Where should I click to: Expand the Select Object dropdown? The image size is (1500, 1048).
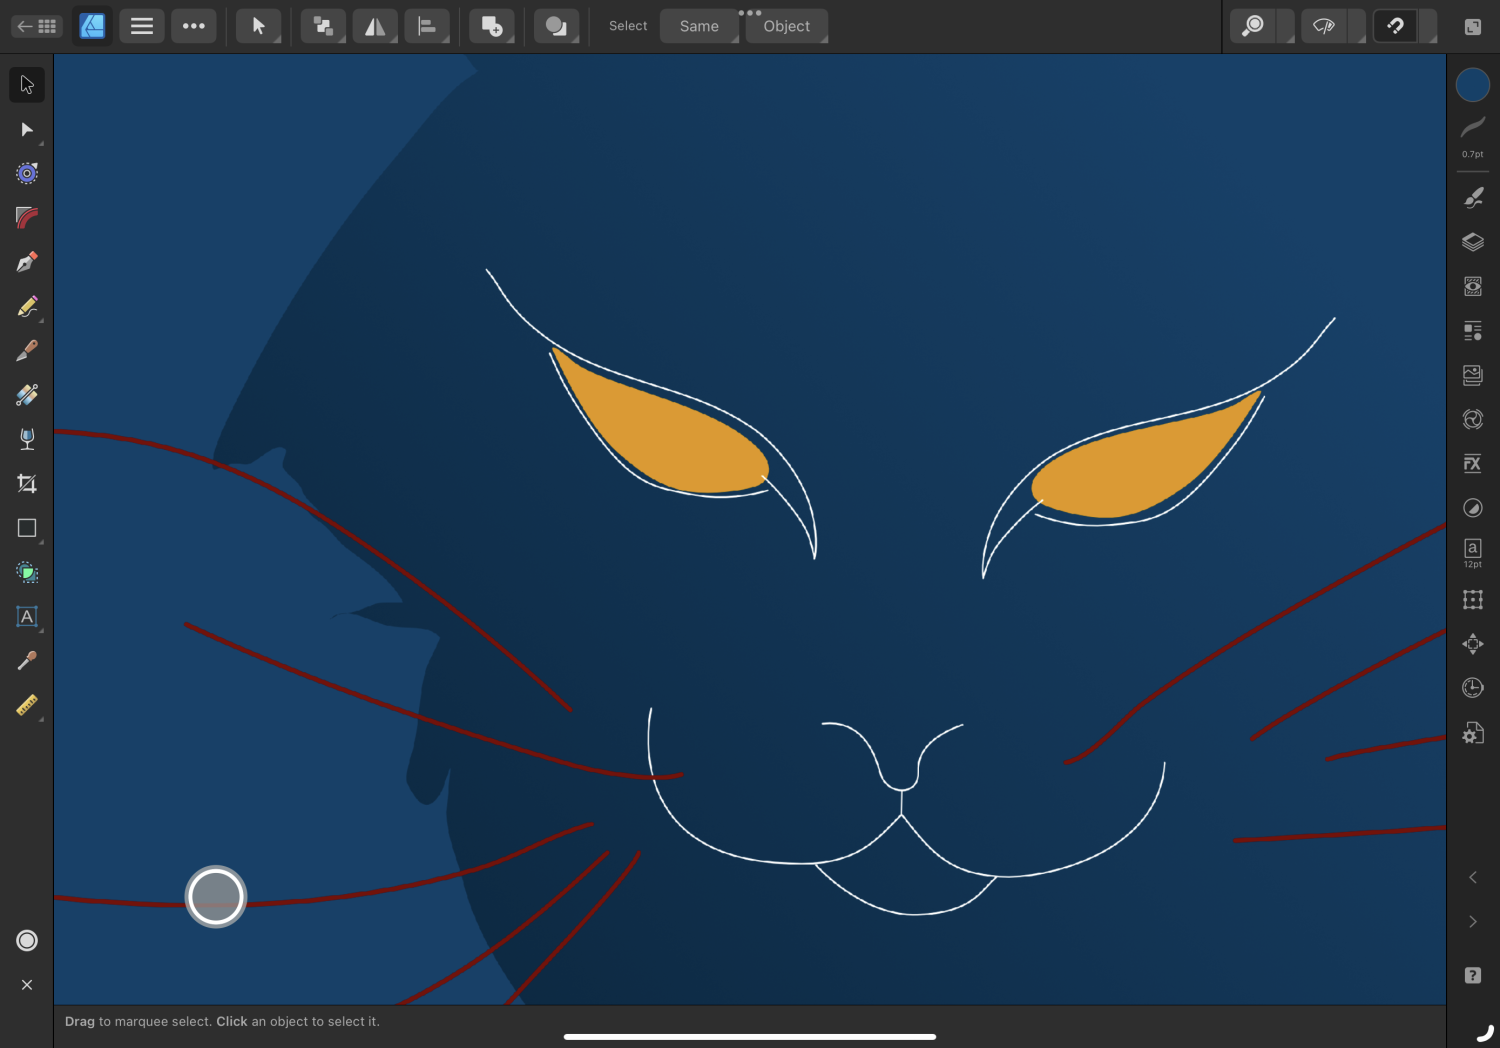pyautogui.click(x=787, y=26)
